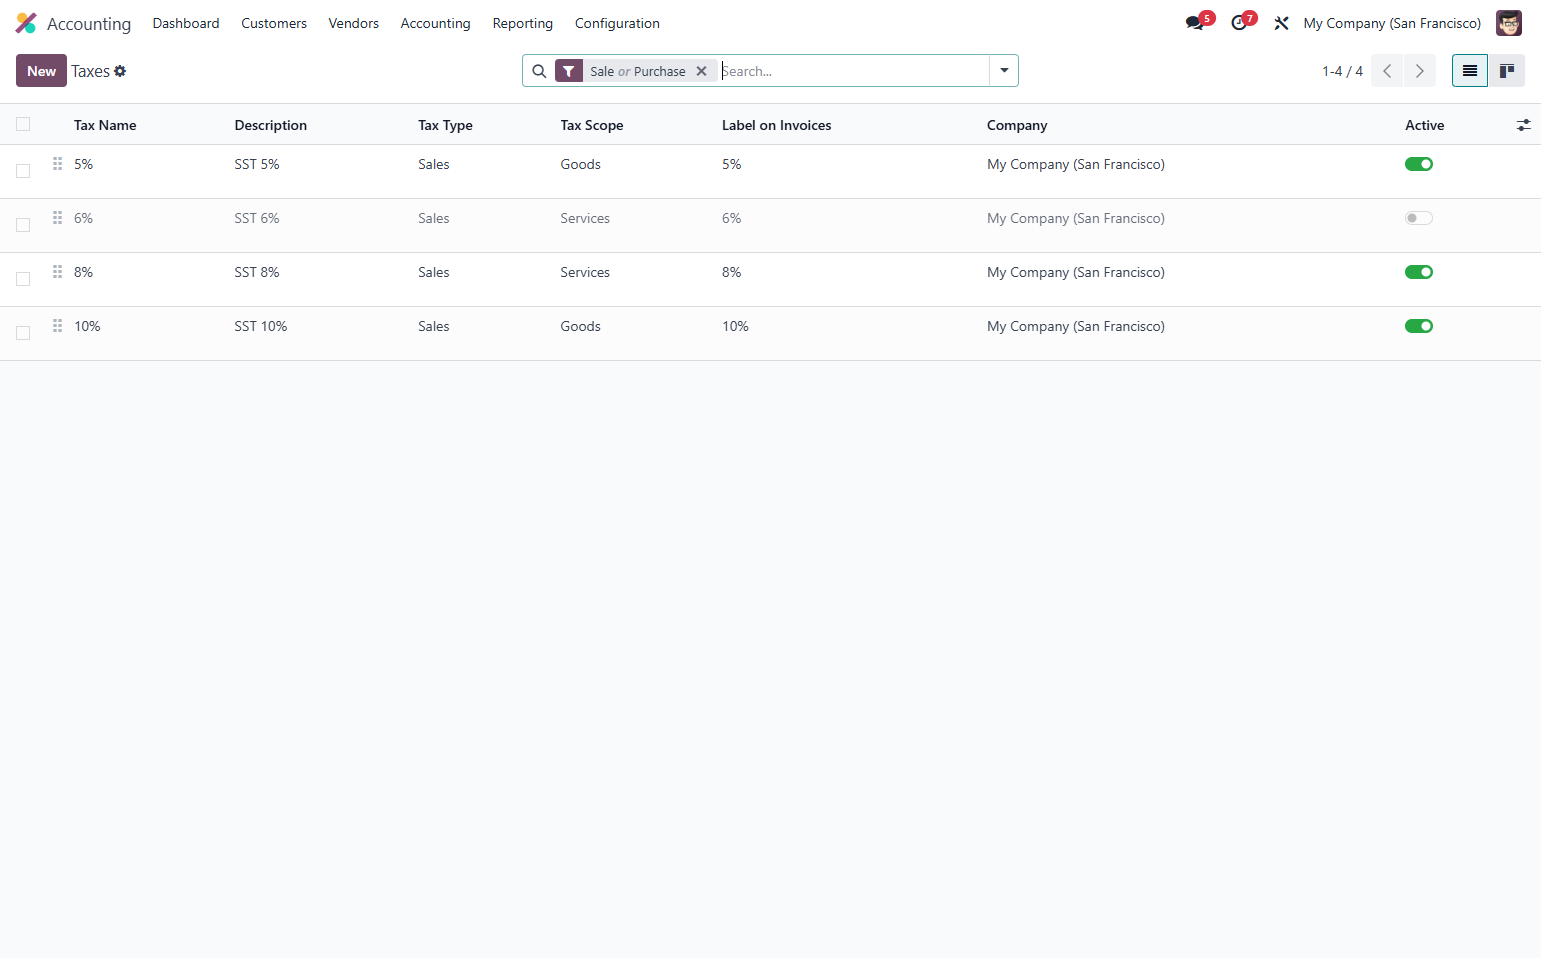Open the Vendors menu
The image size is (1541, 958).
[354, 23]
